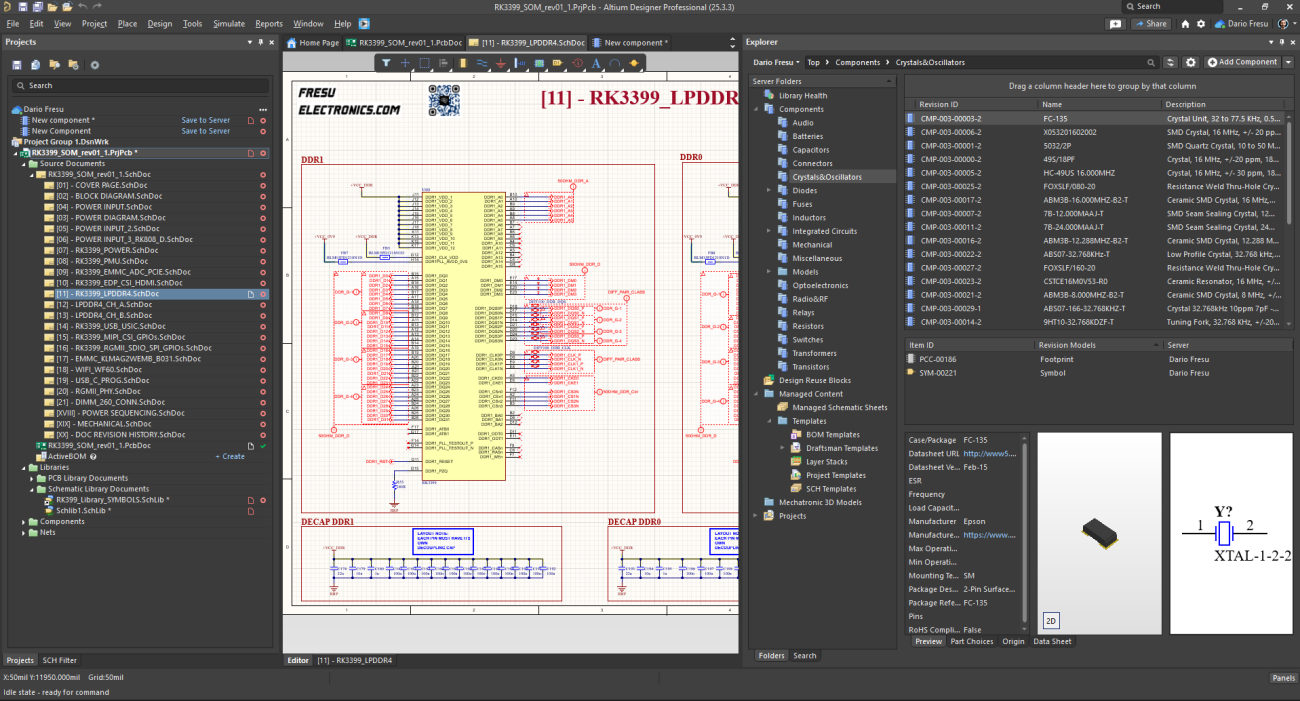Image resolution: width=1300 pixels, height=701 pixels.
Task: Select the place directive/info icon
Action: [x=577, y=63]
